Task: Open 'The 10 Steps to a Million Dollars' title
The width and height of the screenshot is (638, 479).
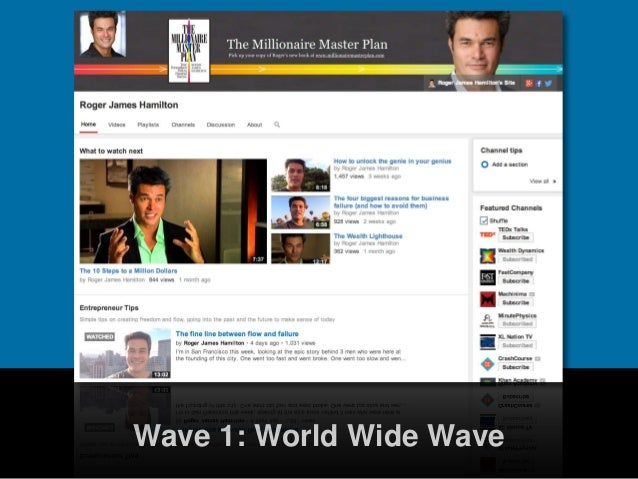Action: pyautogui.click(x=129, y=271)
